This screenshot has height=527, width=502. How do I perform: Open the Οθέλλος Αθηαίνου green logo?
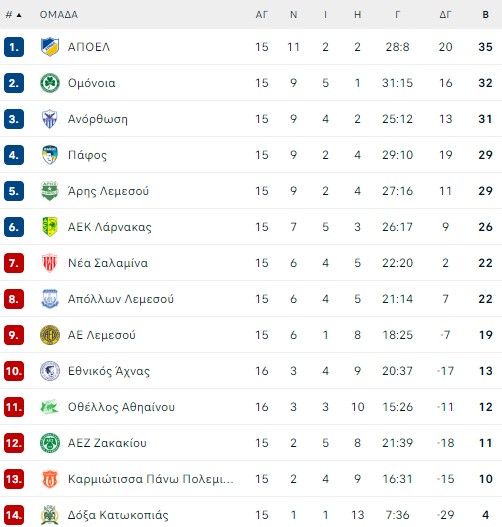pyautogui.click(x=50, y=407)
